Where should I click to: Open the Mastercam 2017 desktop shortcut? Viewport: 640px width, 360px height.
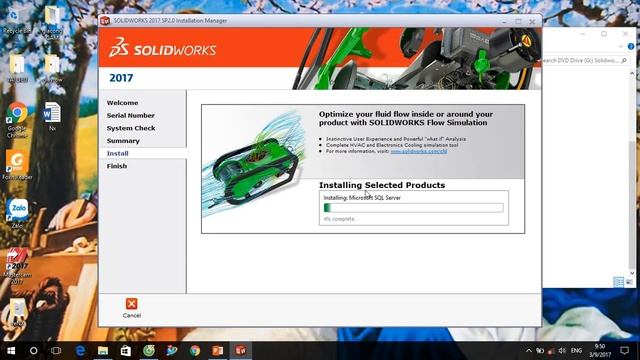click(17, 266)
